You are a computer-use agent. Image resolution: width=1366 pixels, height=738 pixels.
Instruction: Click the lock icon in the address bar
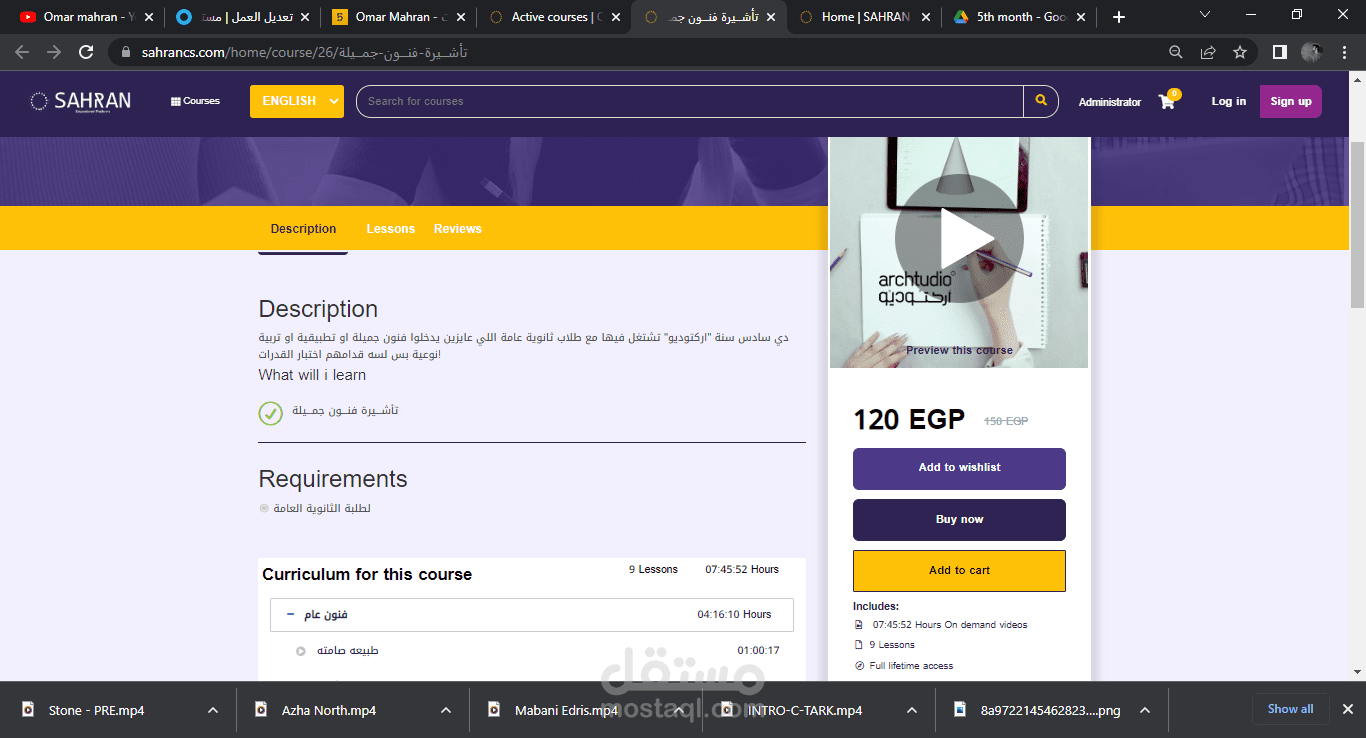pyautogui.click(x=126, y=52)
